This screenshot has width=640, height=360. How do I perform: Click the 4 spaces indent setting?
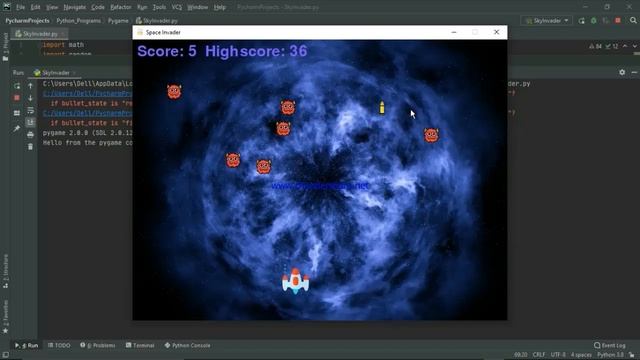point(581,355)
